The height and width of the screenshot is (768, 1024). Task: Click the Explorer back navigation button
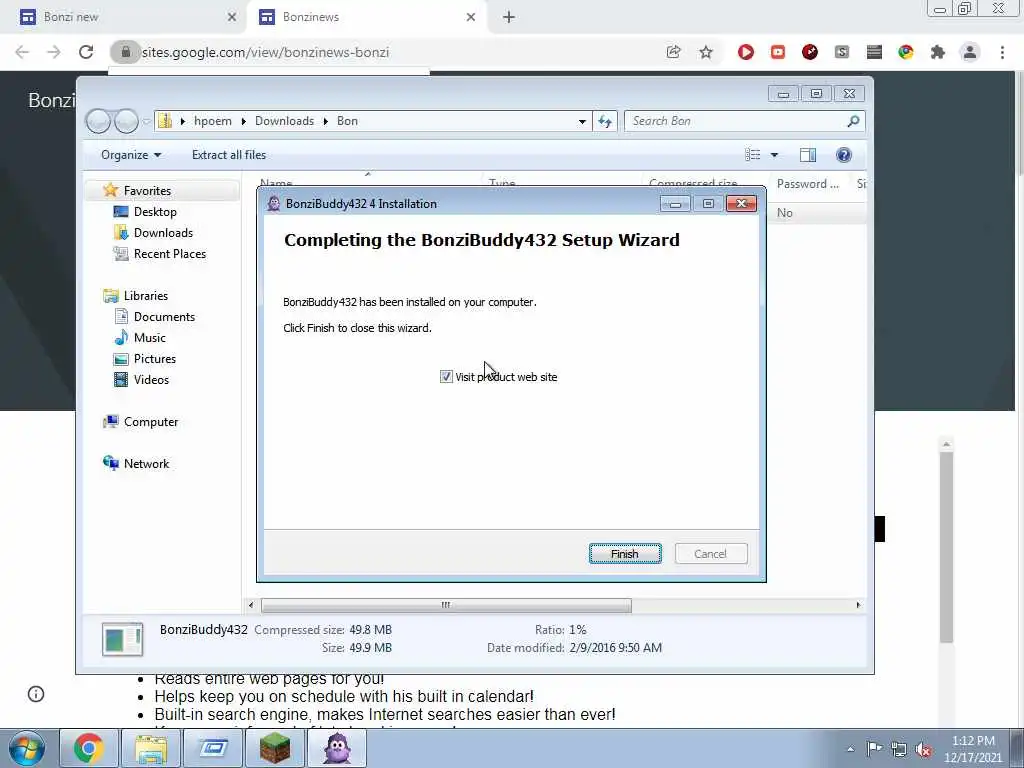tap(98, 121)
